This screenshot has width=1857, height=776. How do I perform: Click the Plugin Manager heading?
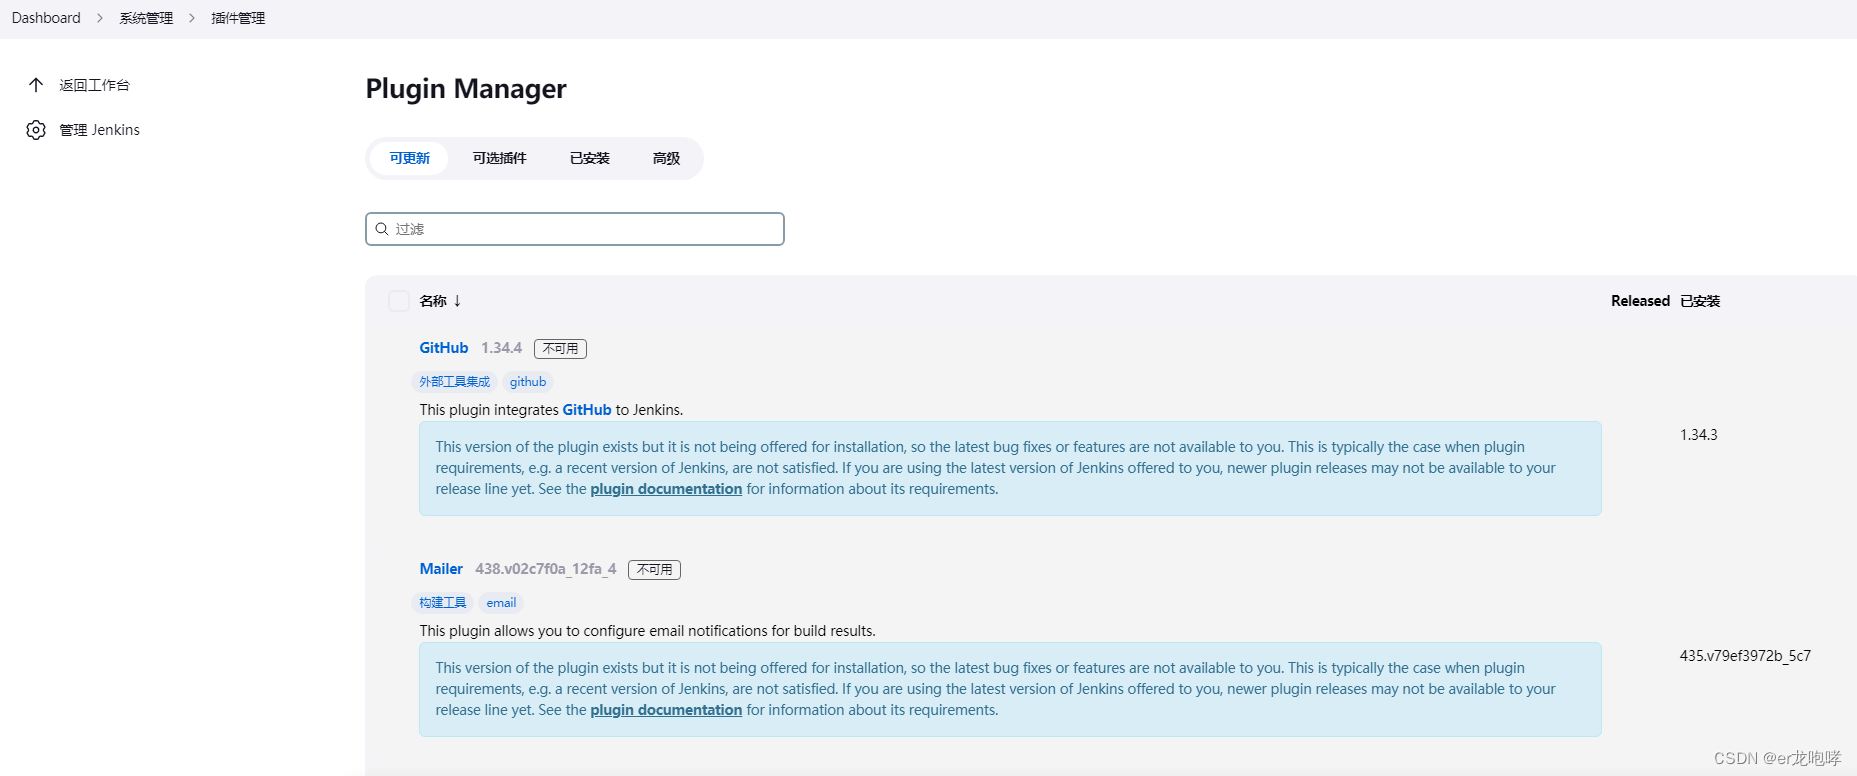[x=466, y=89]
